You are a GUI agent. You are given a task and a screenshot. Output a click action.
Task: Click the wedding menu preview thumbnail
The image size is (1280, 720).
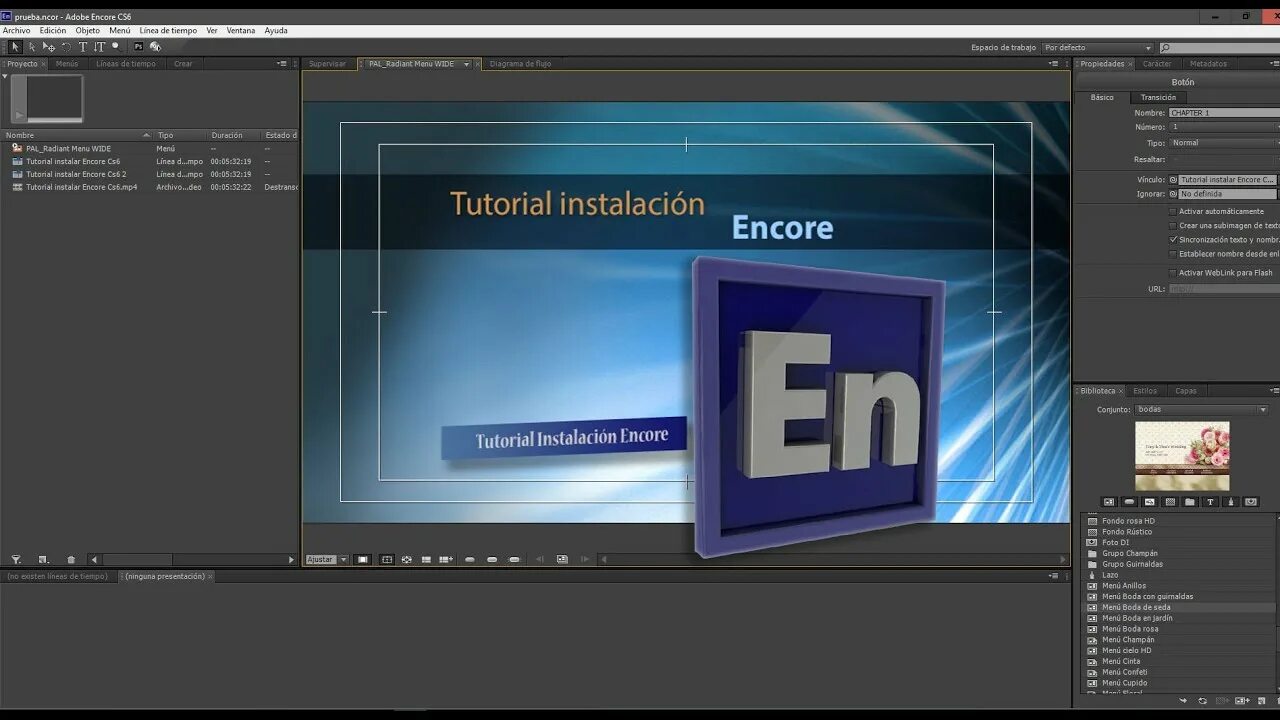point(1182,455)
